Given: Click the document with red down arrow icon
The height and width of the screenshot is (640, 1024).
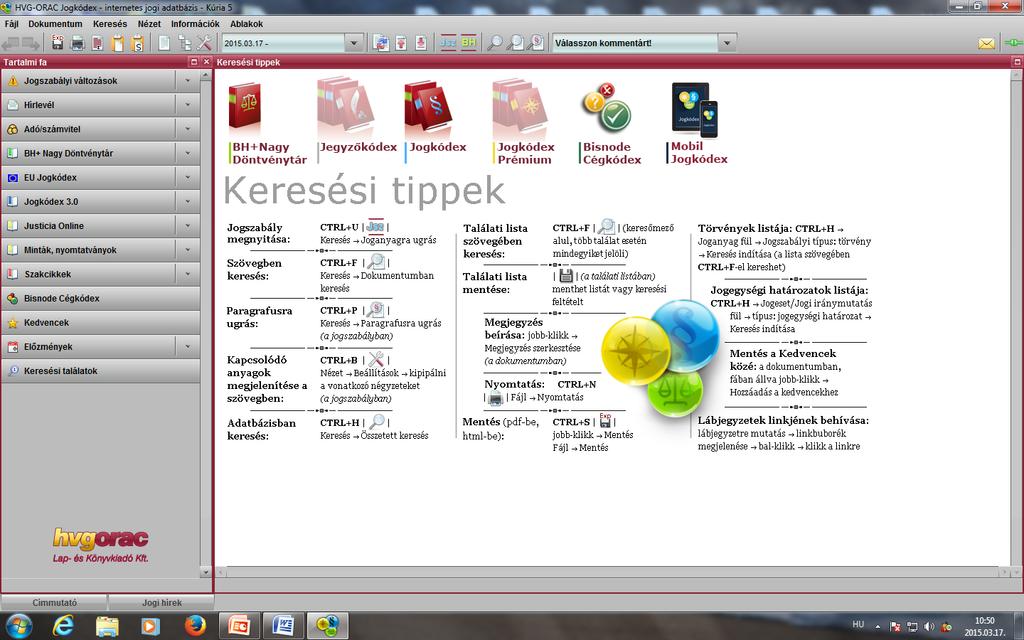Looking at the screenshot, I should [421, 43].
